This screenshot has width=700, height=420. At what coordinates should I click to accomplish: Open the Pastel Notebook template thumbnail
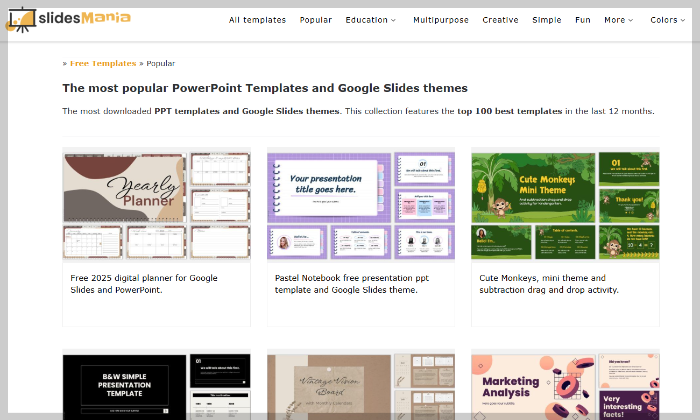pos(361,205)
